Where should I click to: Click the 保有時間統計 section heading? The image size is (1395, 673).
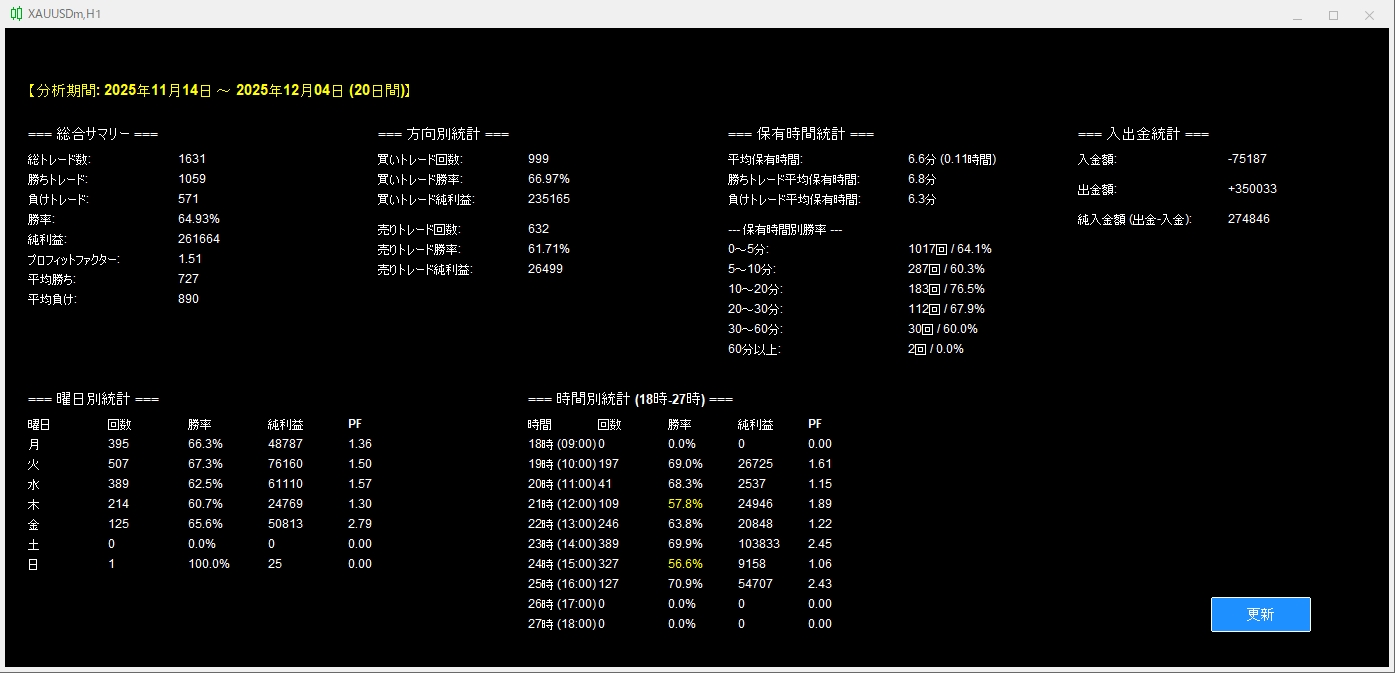tap(801, 134)
